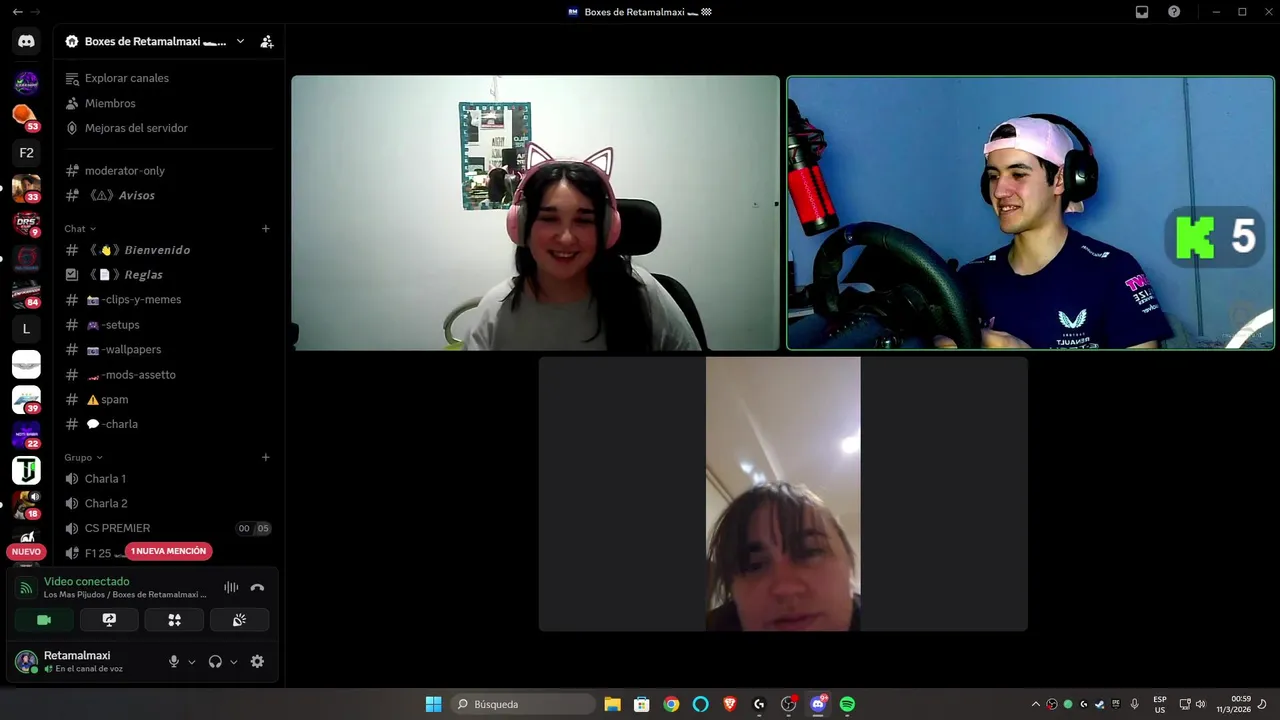Focus bottom center video tile
1280x720 pixels.
point(783,494)
